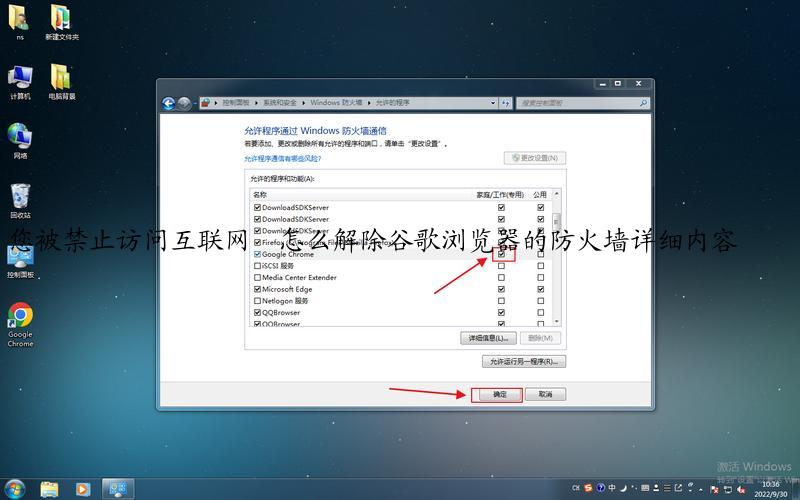800x500 pixels.
Task: Uncheck the Google Chrome name checkbox
Action: (257, 254)
